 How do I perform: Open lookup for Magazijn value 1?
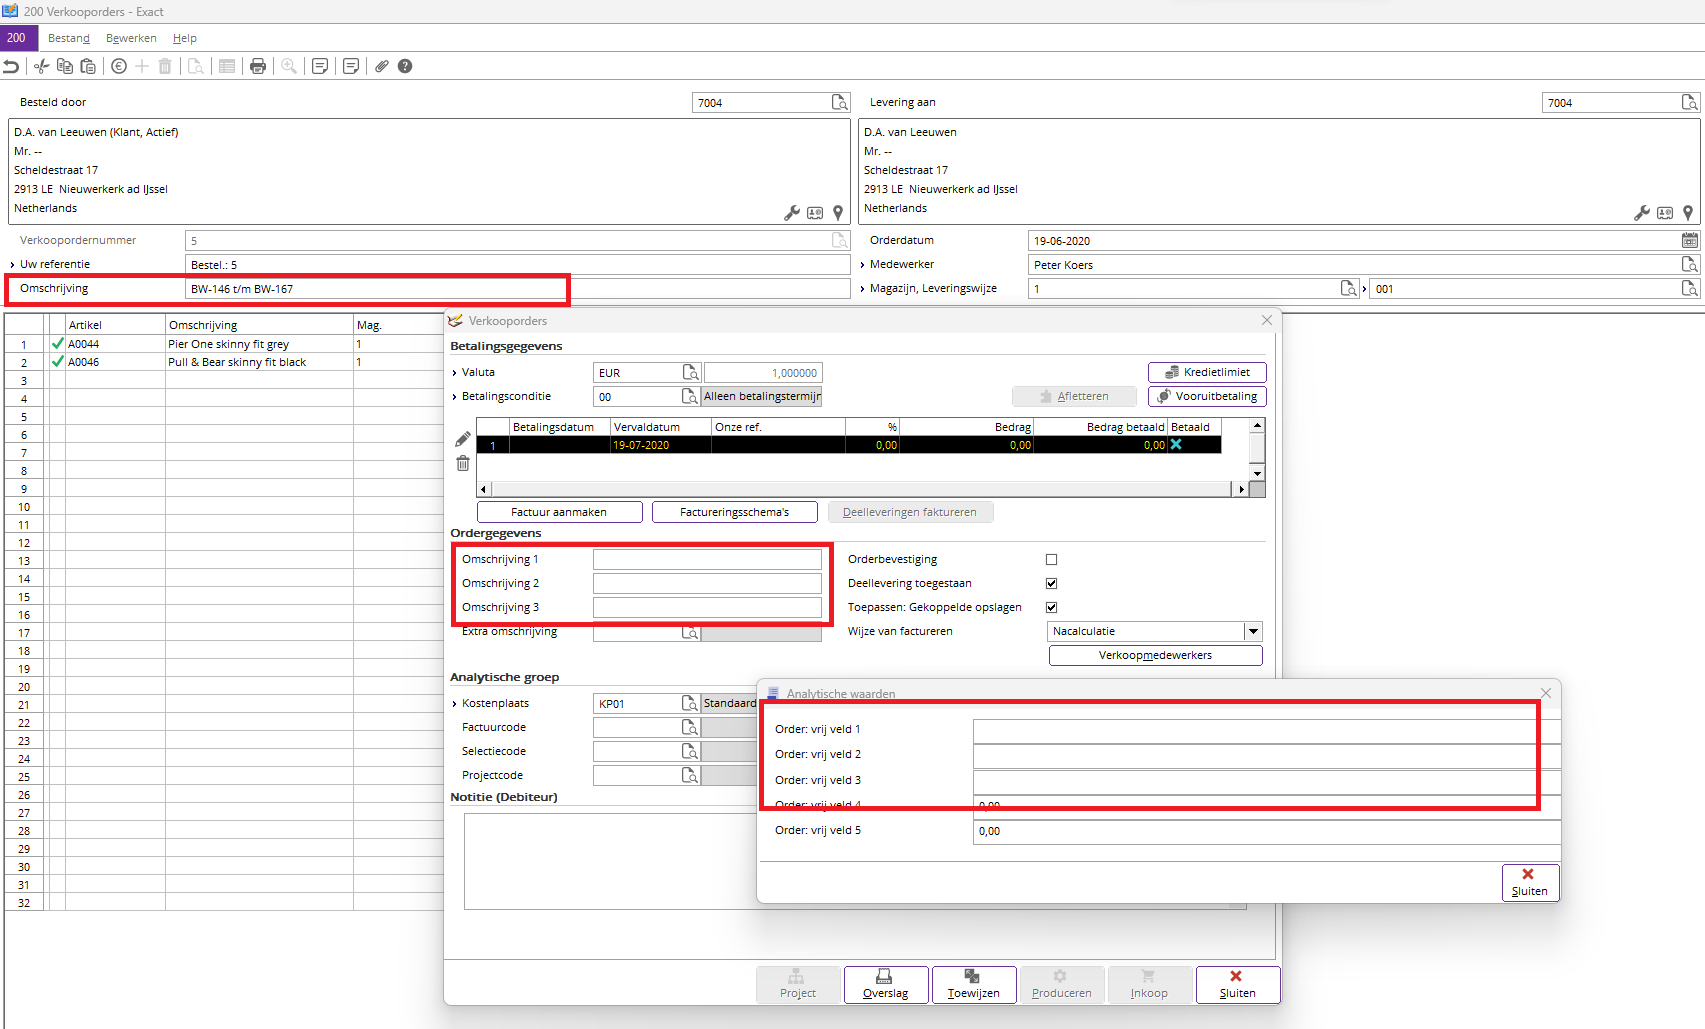(1348, 289)
